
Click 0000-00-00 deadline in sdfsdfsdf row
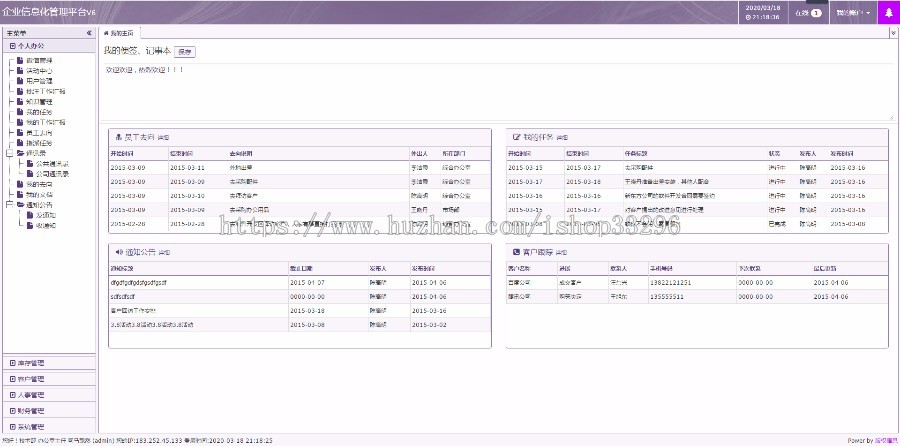308,297
